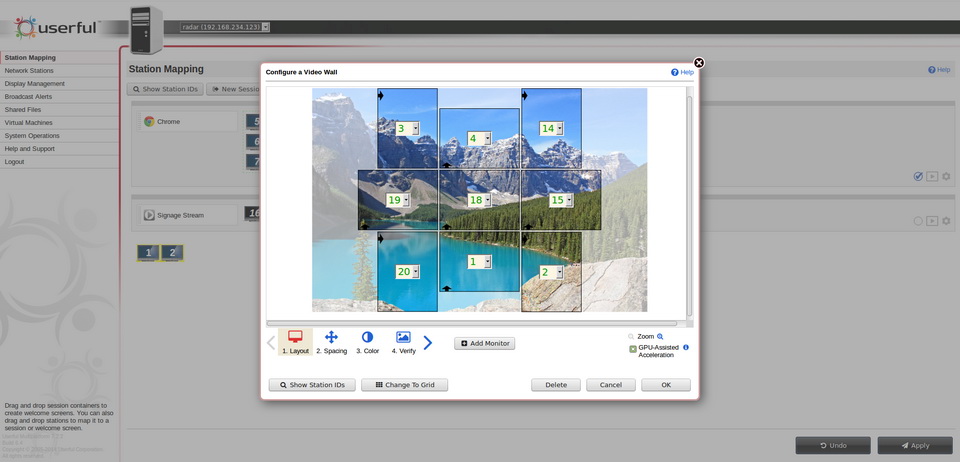Select station 16 thumbnail in Signage Stream
The height and width of the screenshot is (462, 960).
pyautogui.click(x=252, y=213)
